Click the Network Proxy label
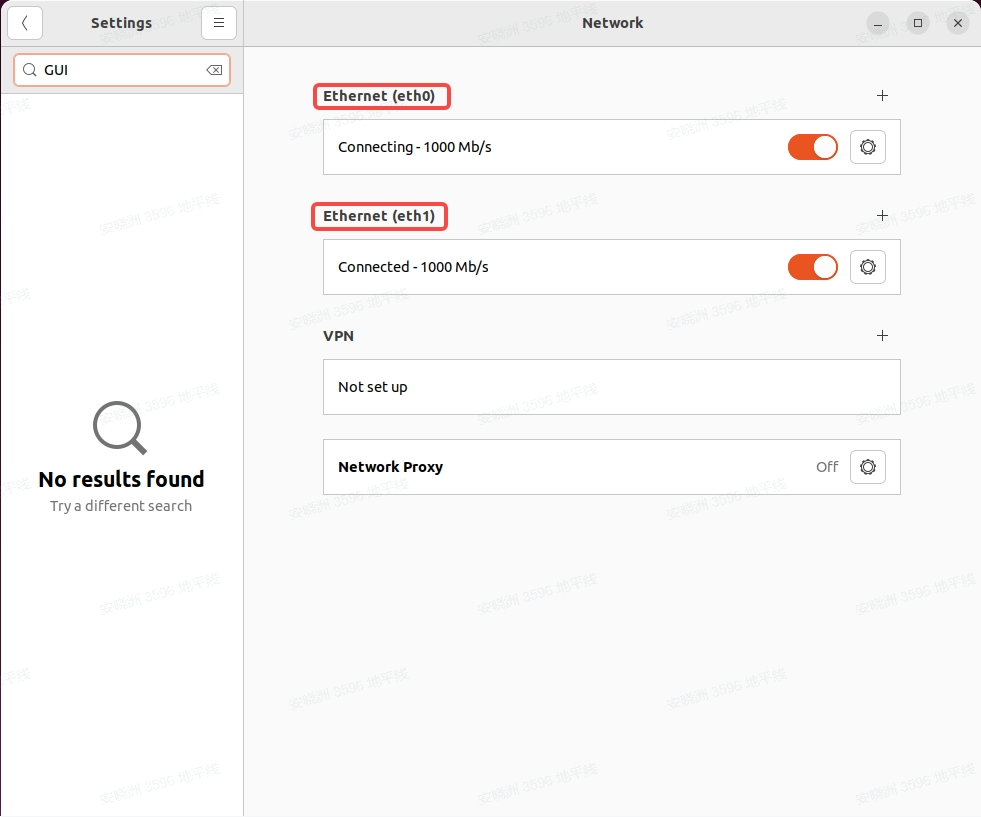Viewport: 981px width, 817px height. (390, 467)
